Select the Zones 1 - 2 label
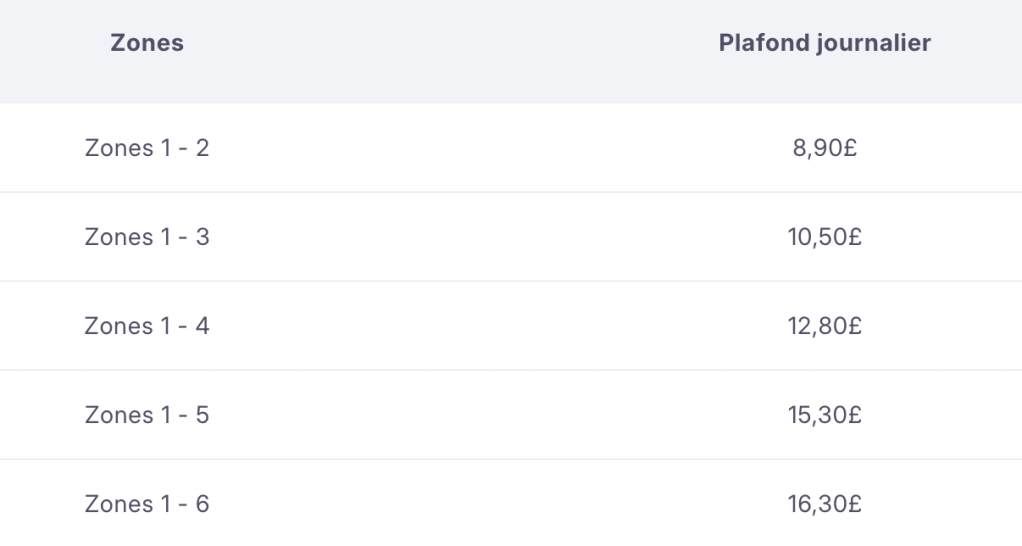The image size is (1022, 546). (146, 149)
